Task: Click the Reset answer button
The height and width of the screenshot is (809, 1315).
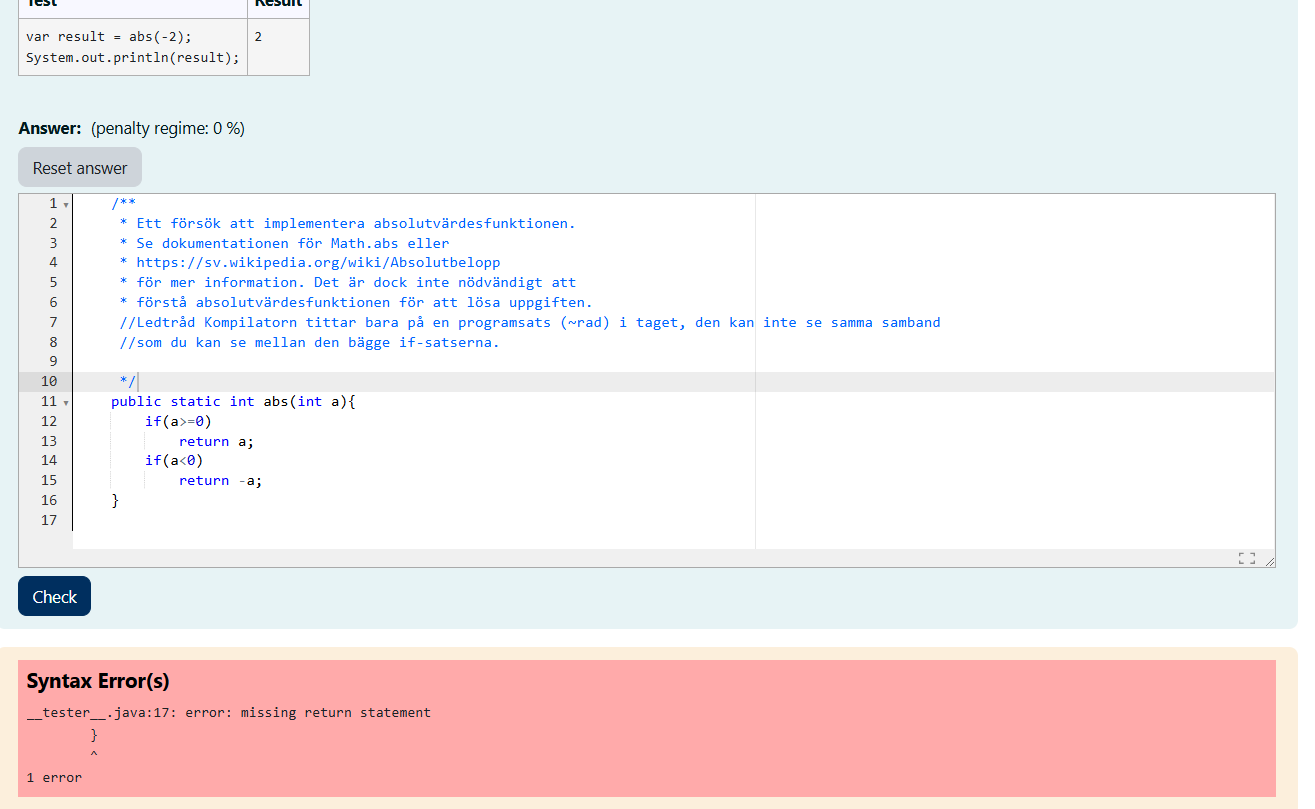Action: 80,168
